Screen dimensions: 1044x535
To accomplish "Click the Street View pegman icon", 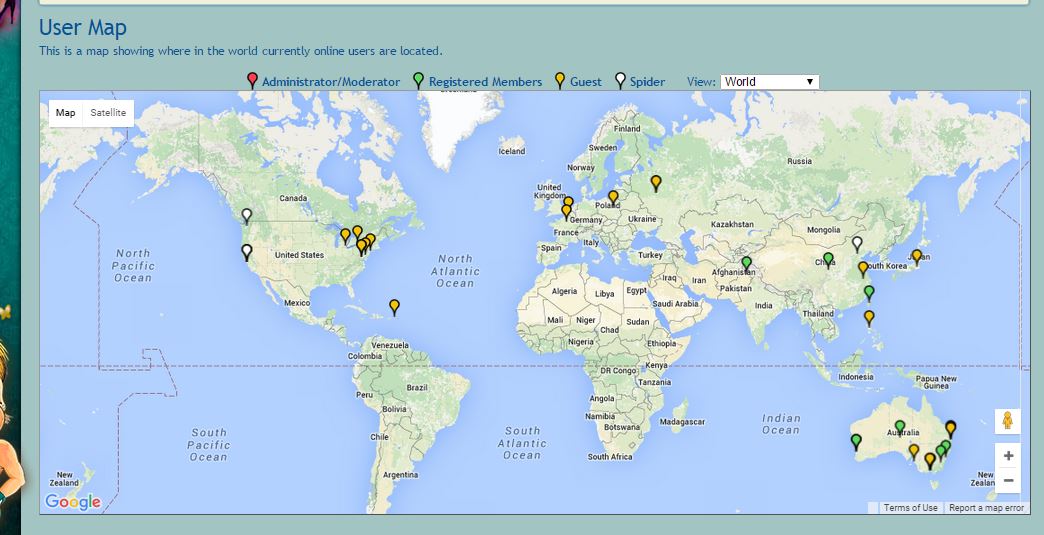I will [x=1007, y=421].
